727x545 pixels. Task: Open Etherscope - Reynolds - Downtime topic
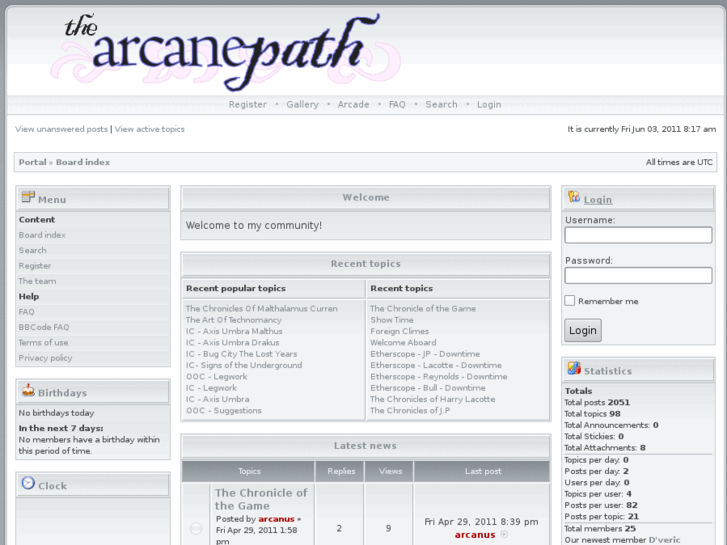tap(439, 376)
